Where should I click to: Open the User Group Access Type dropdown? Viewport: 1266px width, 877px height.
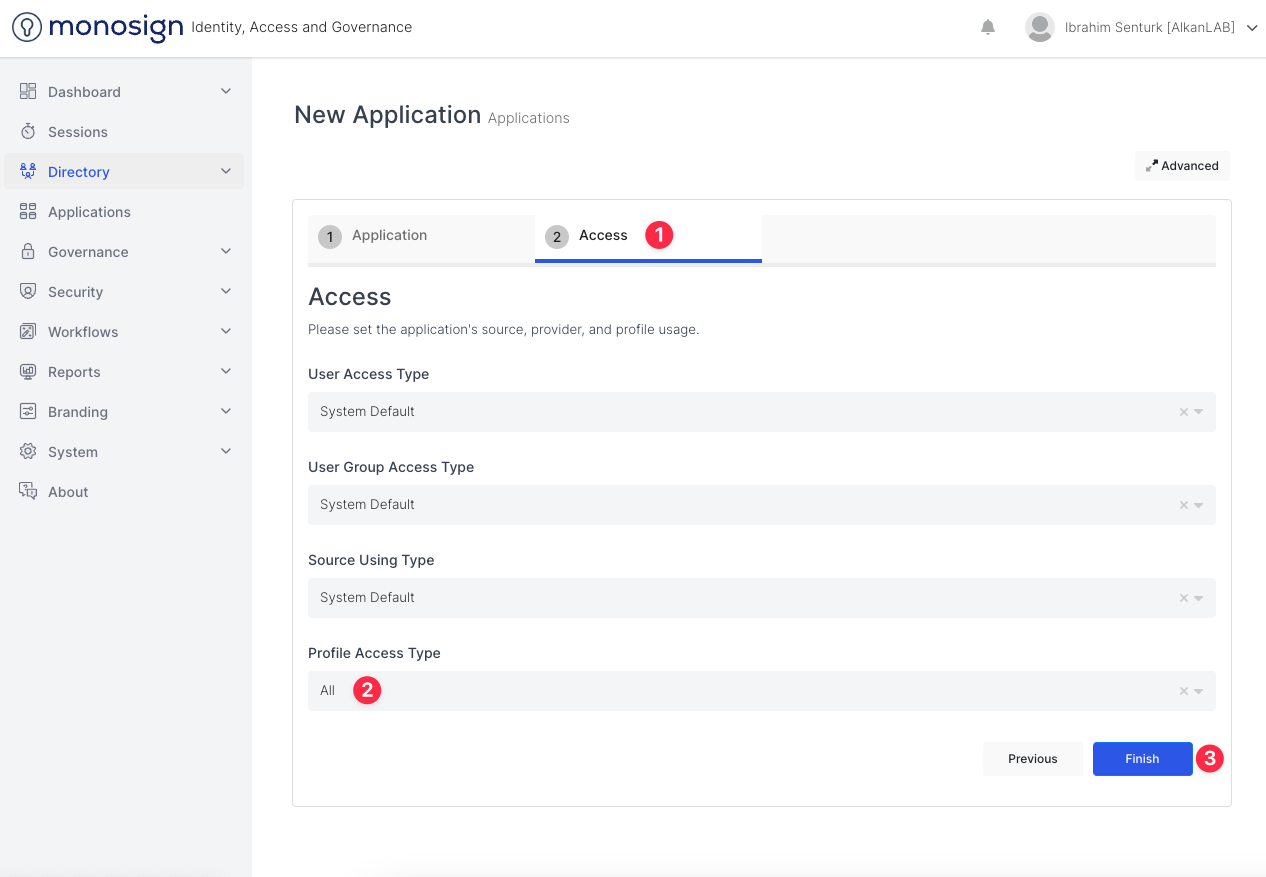[x=1199, y=505]
